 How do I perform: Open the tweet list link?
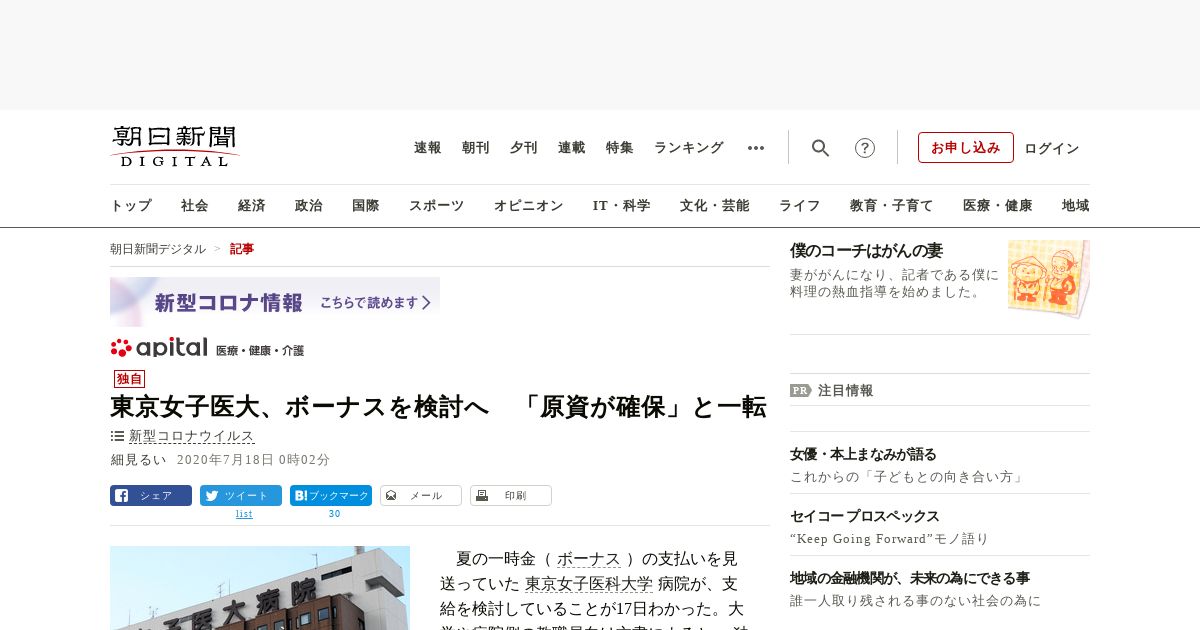pos(244,514)
